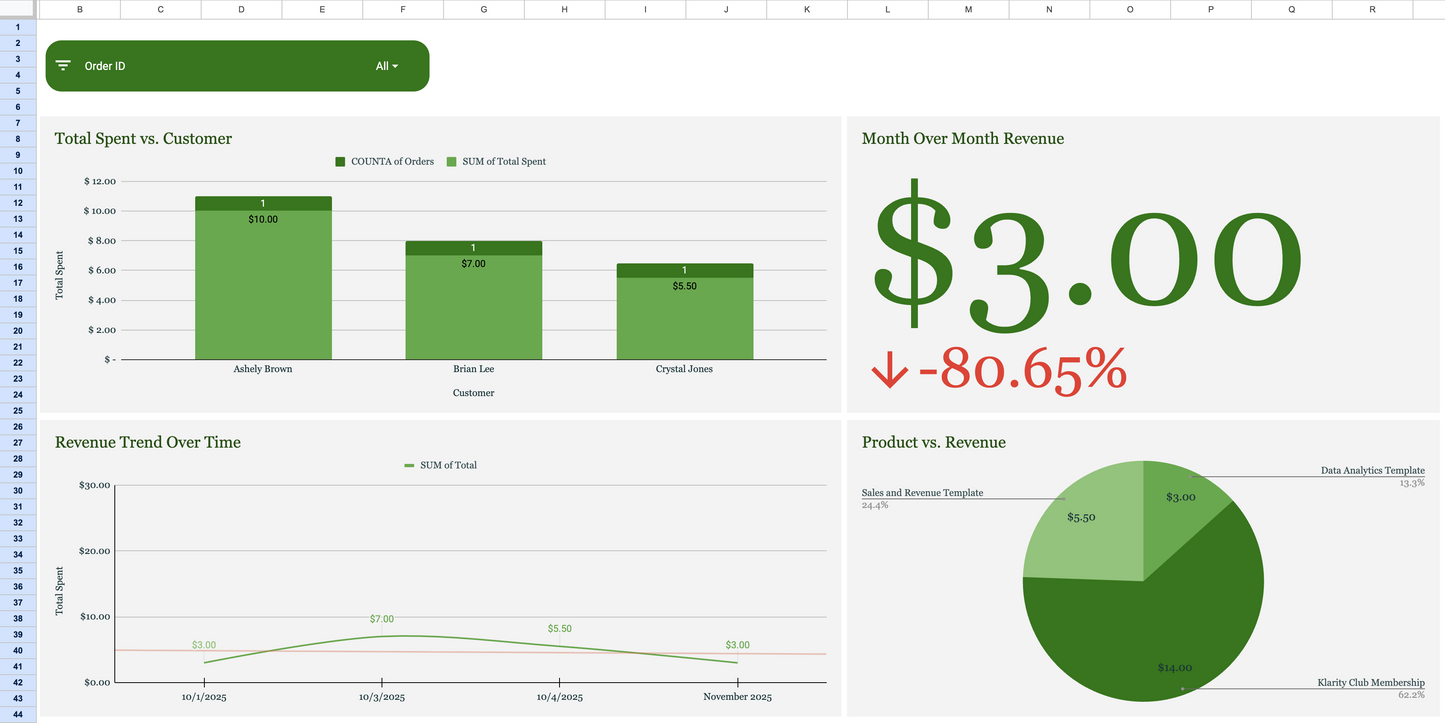The width and height of the screenshot is (1445, 723).
Task: Select the Data Analytics Template pie slice
Action: pos(1180,497)
